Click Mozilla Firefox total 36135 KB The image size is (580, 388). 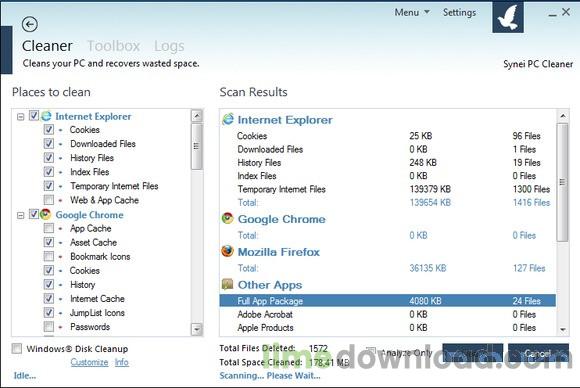click(x=428, y=268)
